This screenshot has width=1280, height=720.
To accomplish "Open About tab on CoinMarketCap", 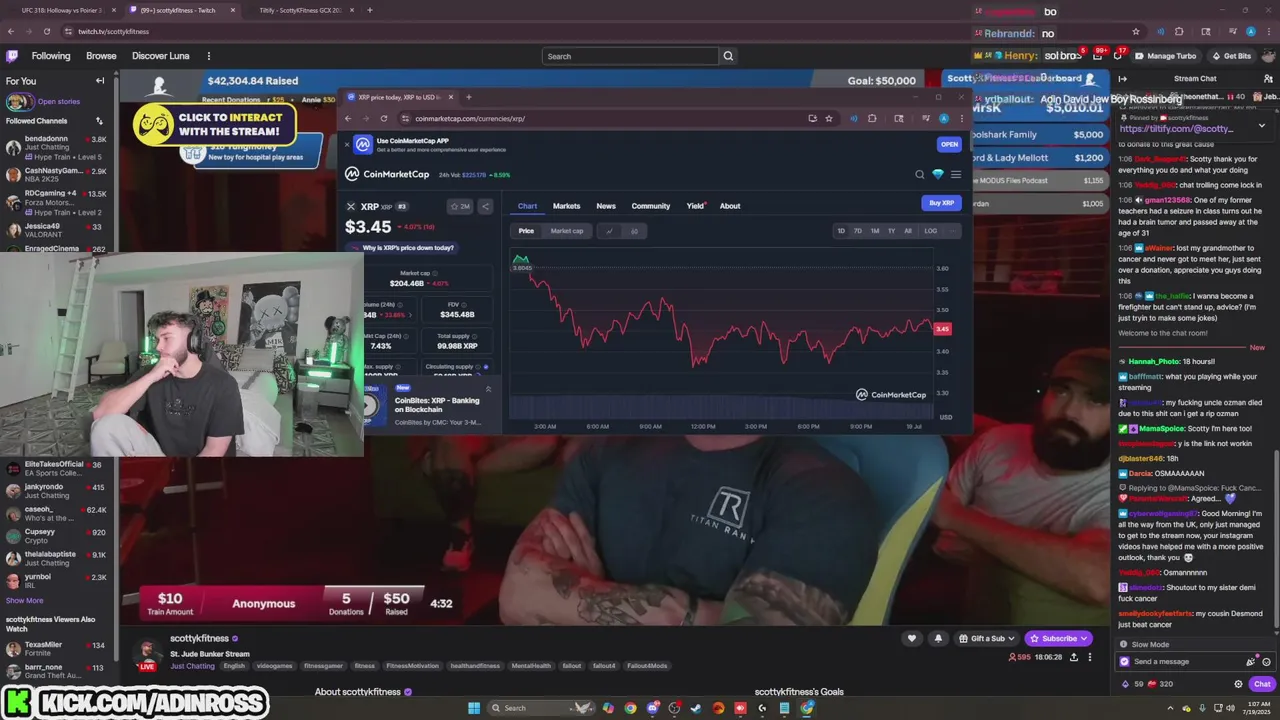I will 730,206.
